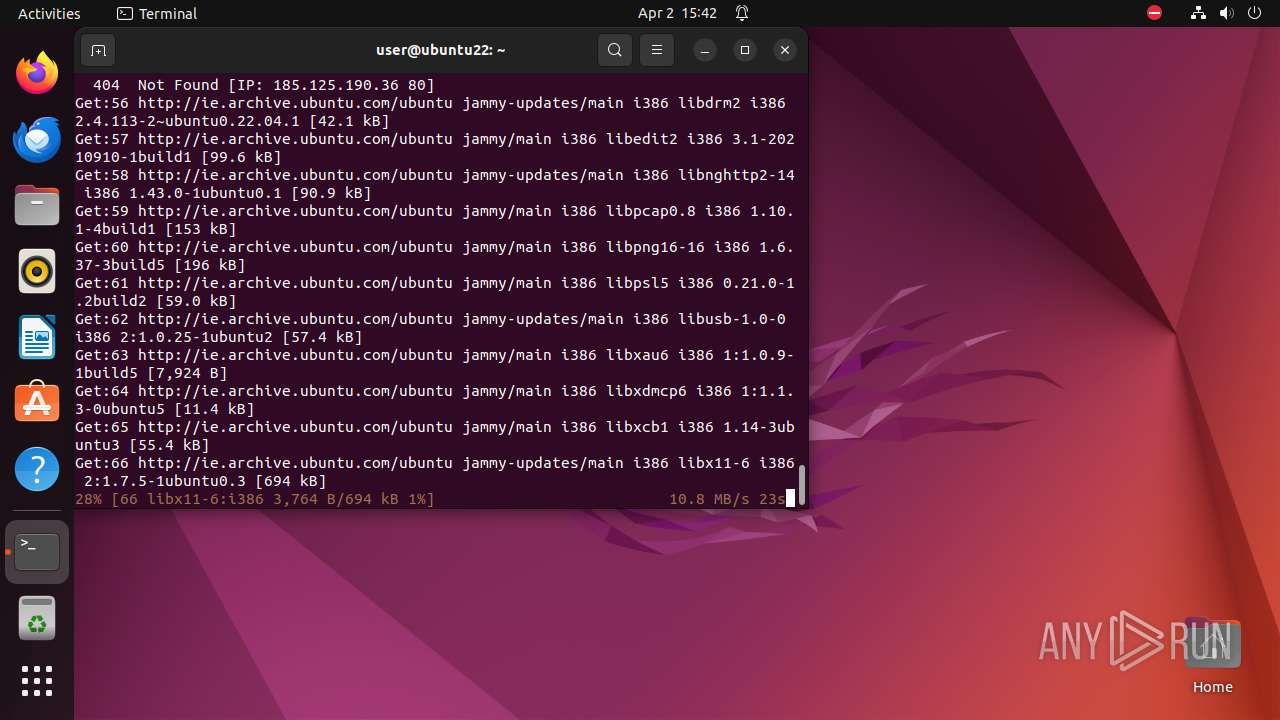
Task: Click the 404 Not Found line
Action: (x=263, y=85)
